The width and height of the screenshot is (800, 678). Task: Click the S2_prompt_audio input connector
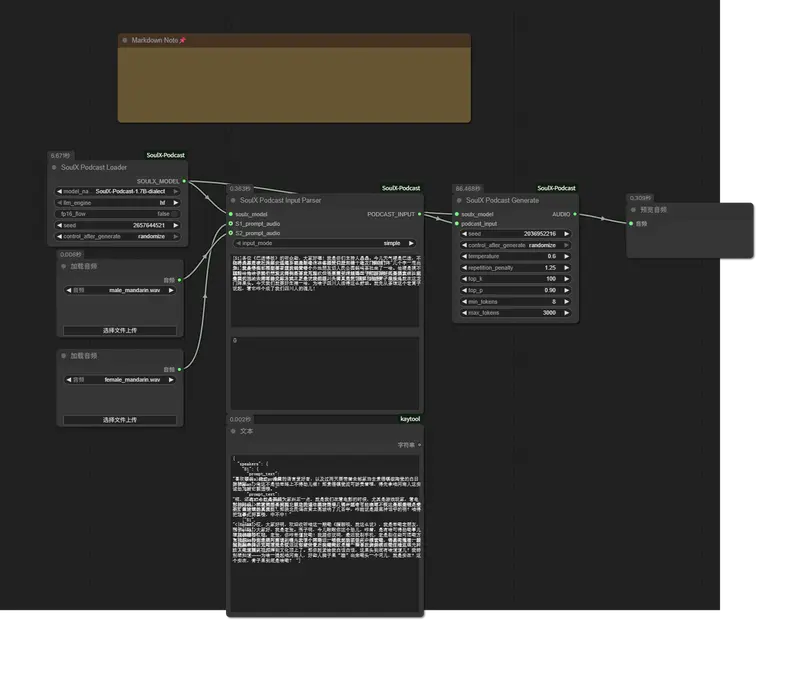click(230, 233)
